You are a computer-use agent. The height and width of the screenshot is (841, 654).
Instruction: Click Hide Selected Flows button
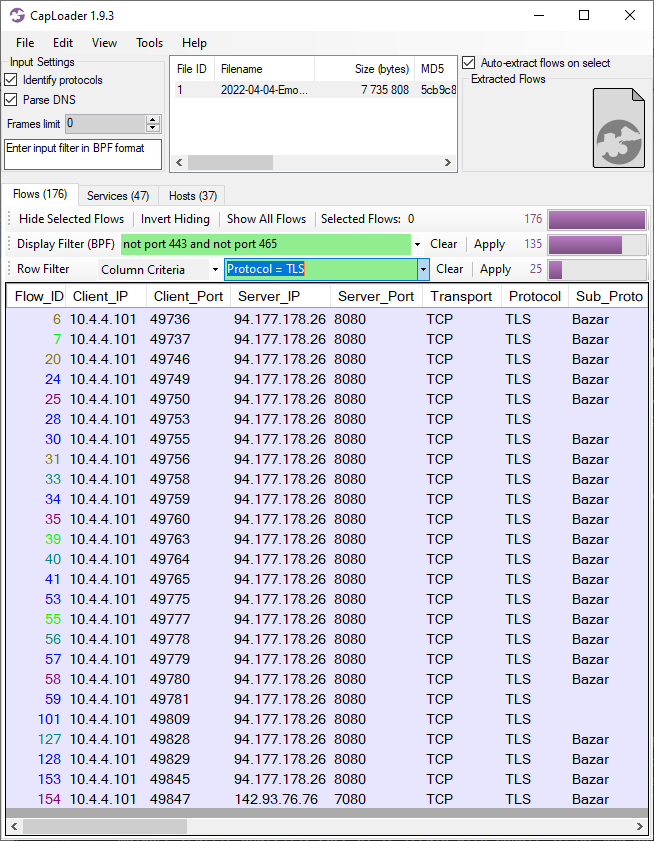71,219
